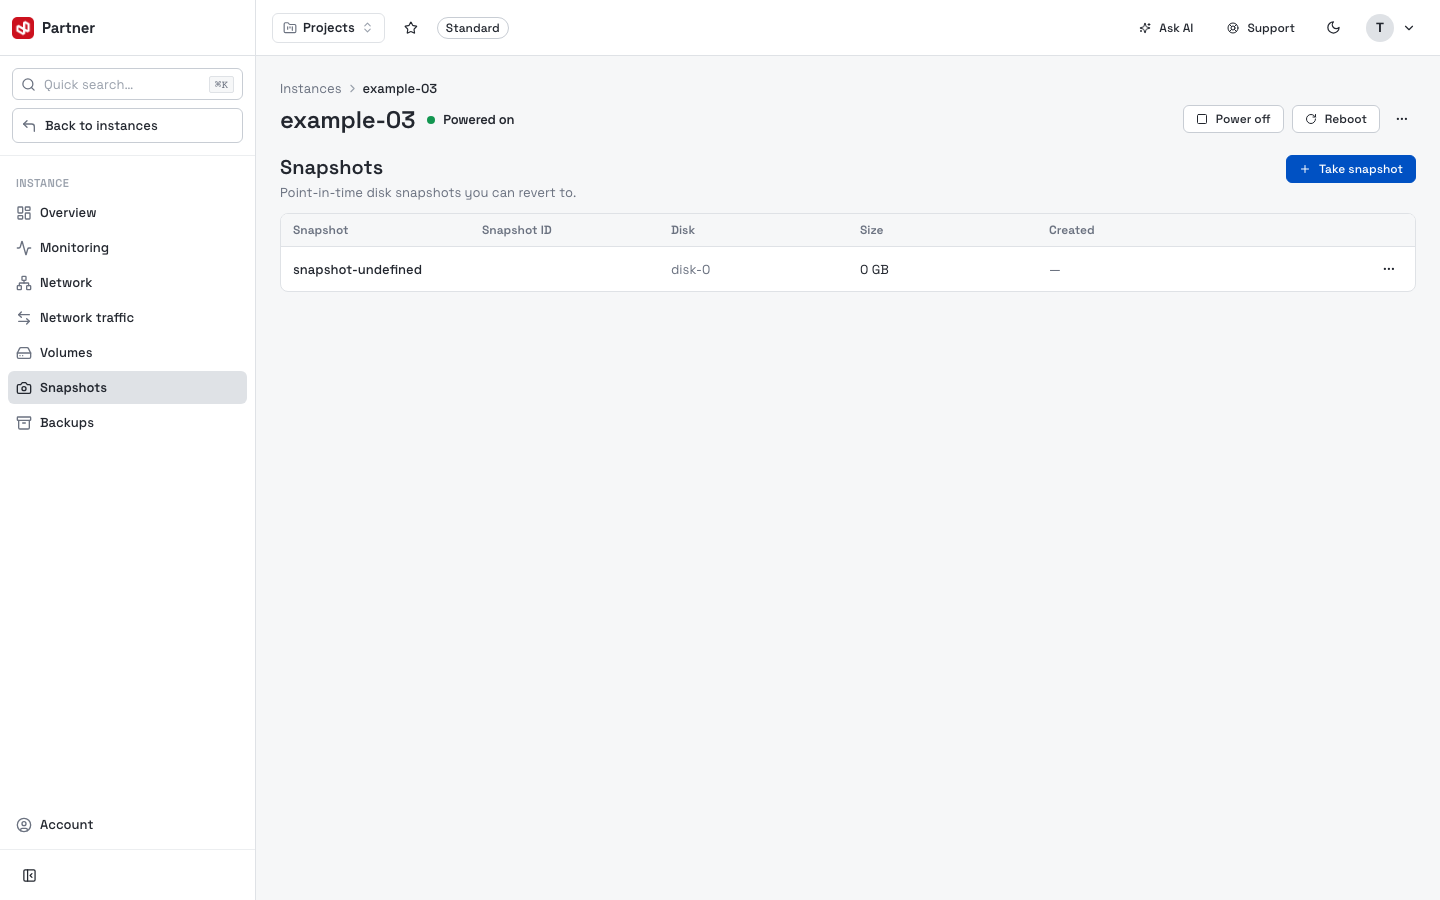Click the Snapshot column header

pyautogui.click(x=321, y=230)
